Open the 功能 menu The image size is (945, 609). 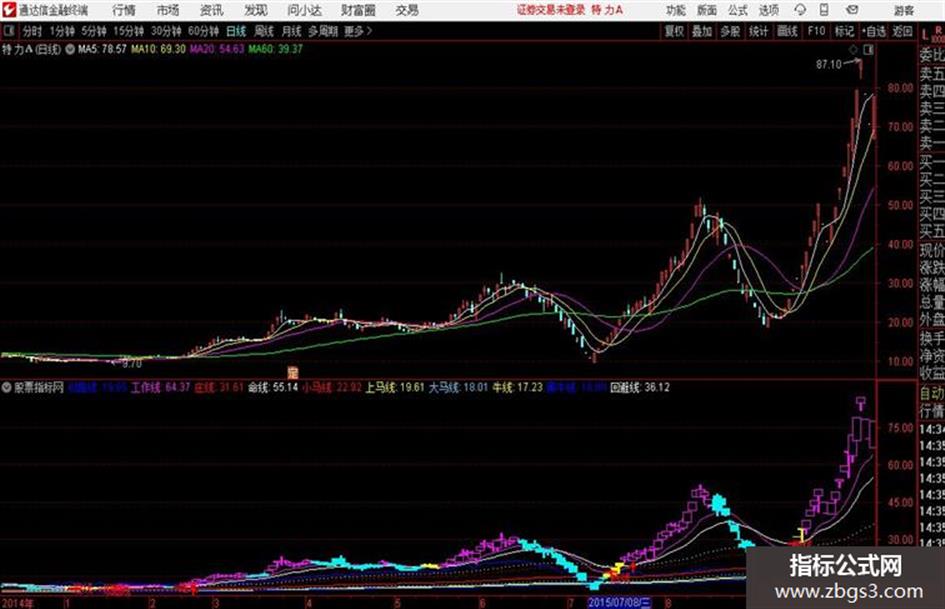coord(676,10)
